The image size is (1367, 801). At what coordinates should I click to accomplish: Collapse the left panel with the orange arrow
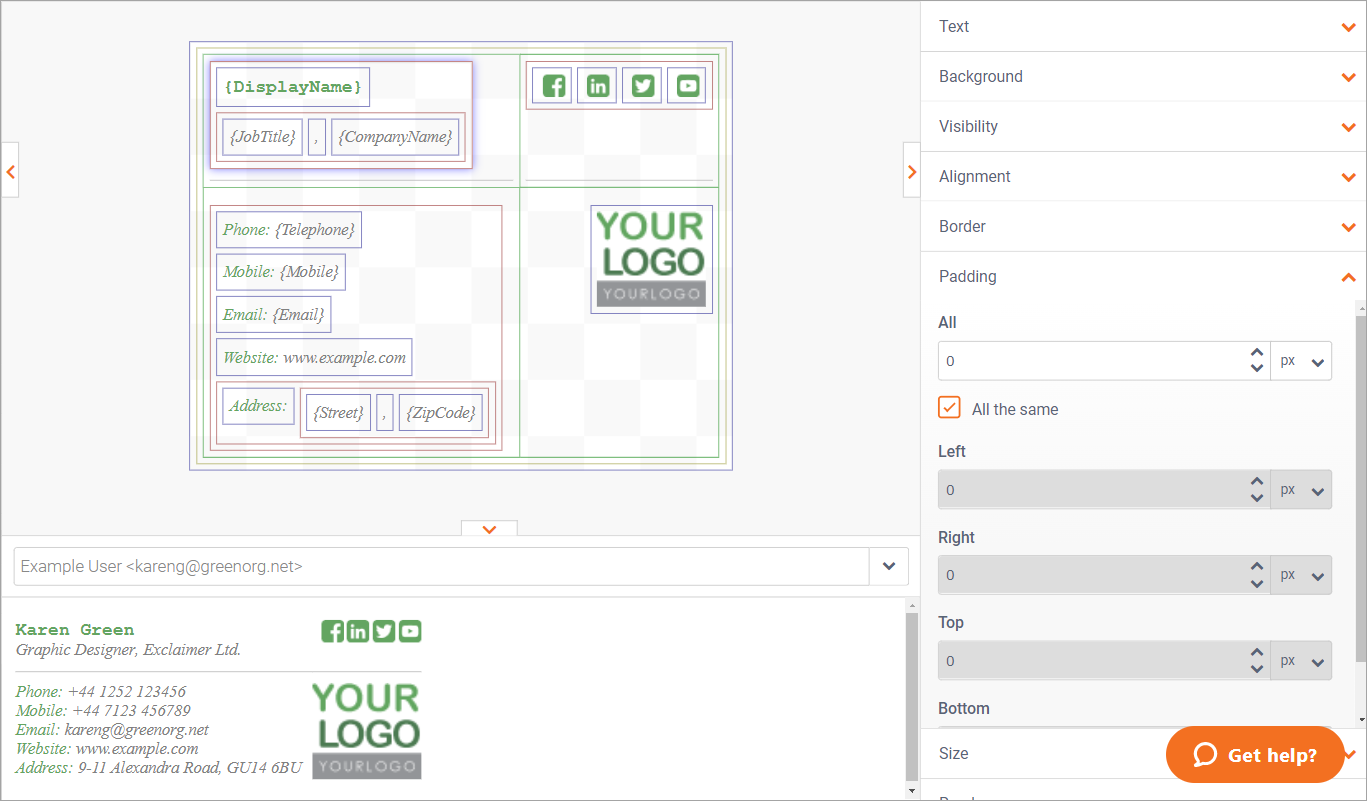(x=10, y=171)
